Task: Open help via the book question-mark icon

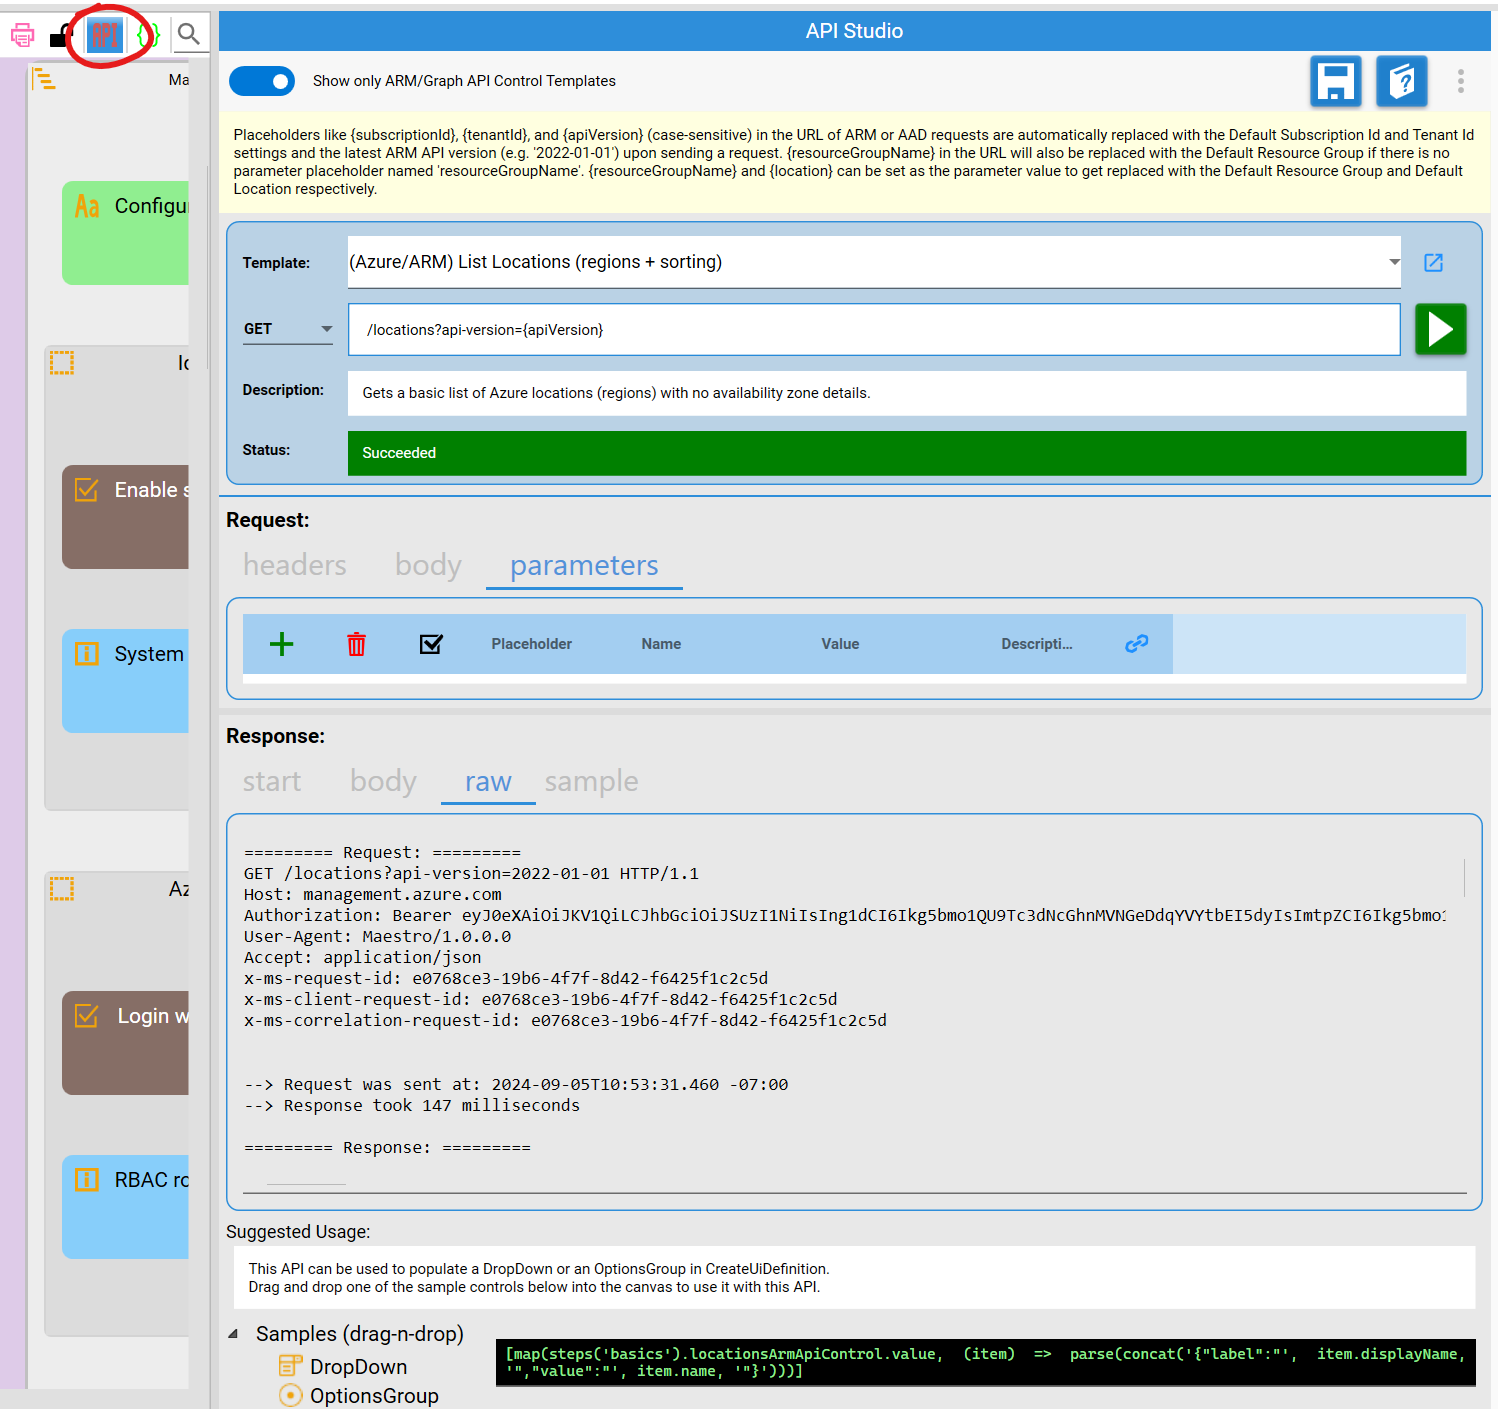Action: tap(1401, 81)
